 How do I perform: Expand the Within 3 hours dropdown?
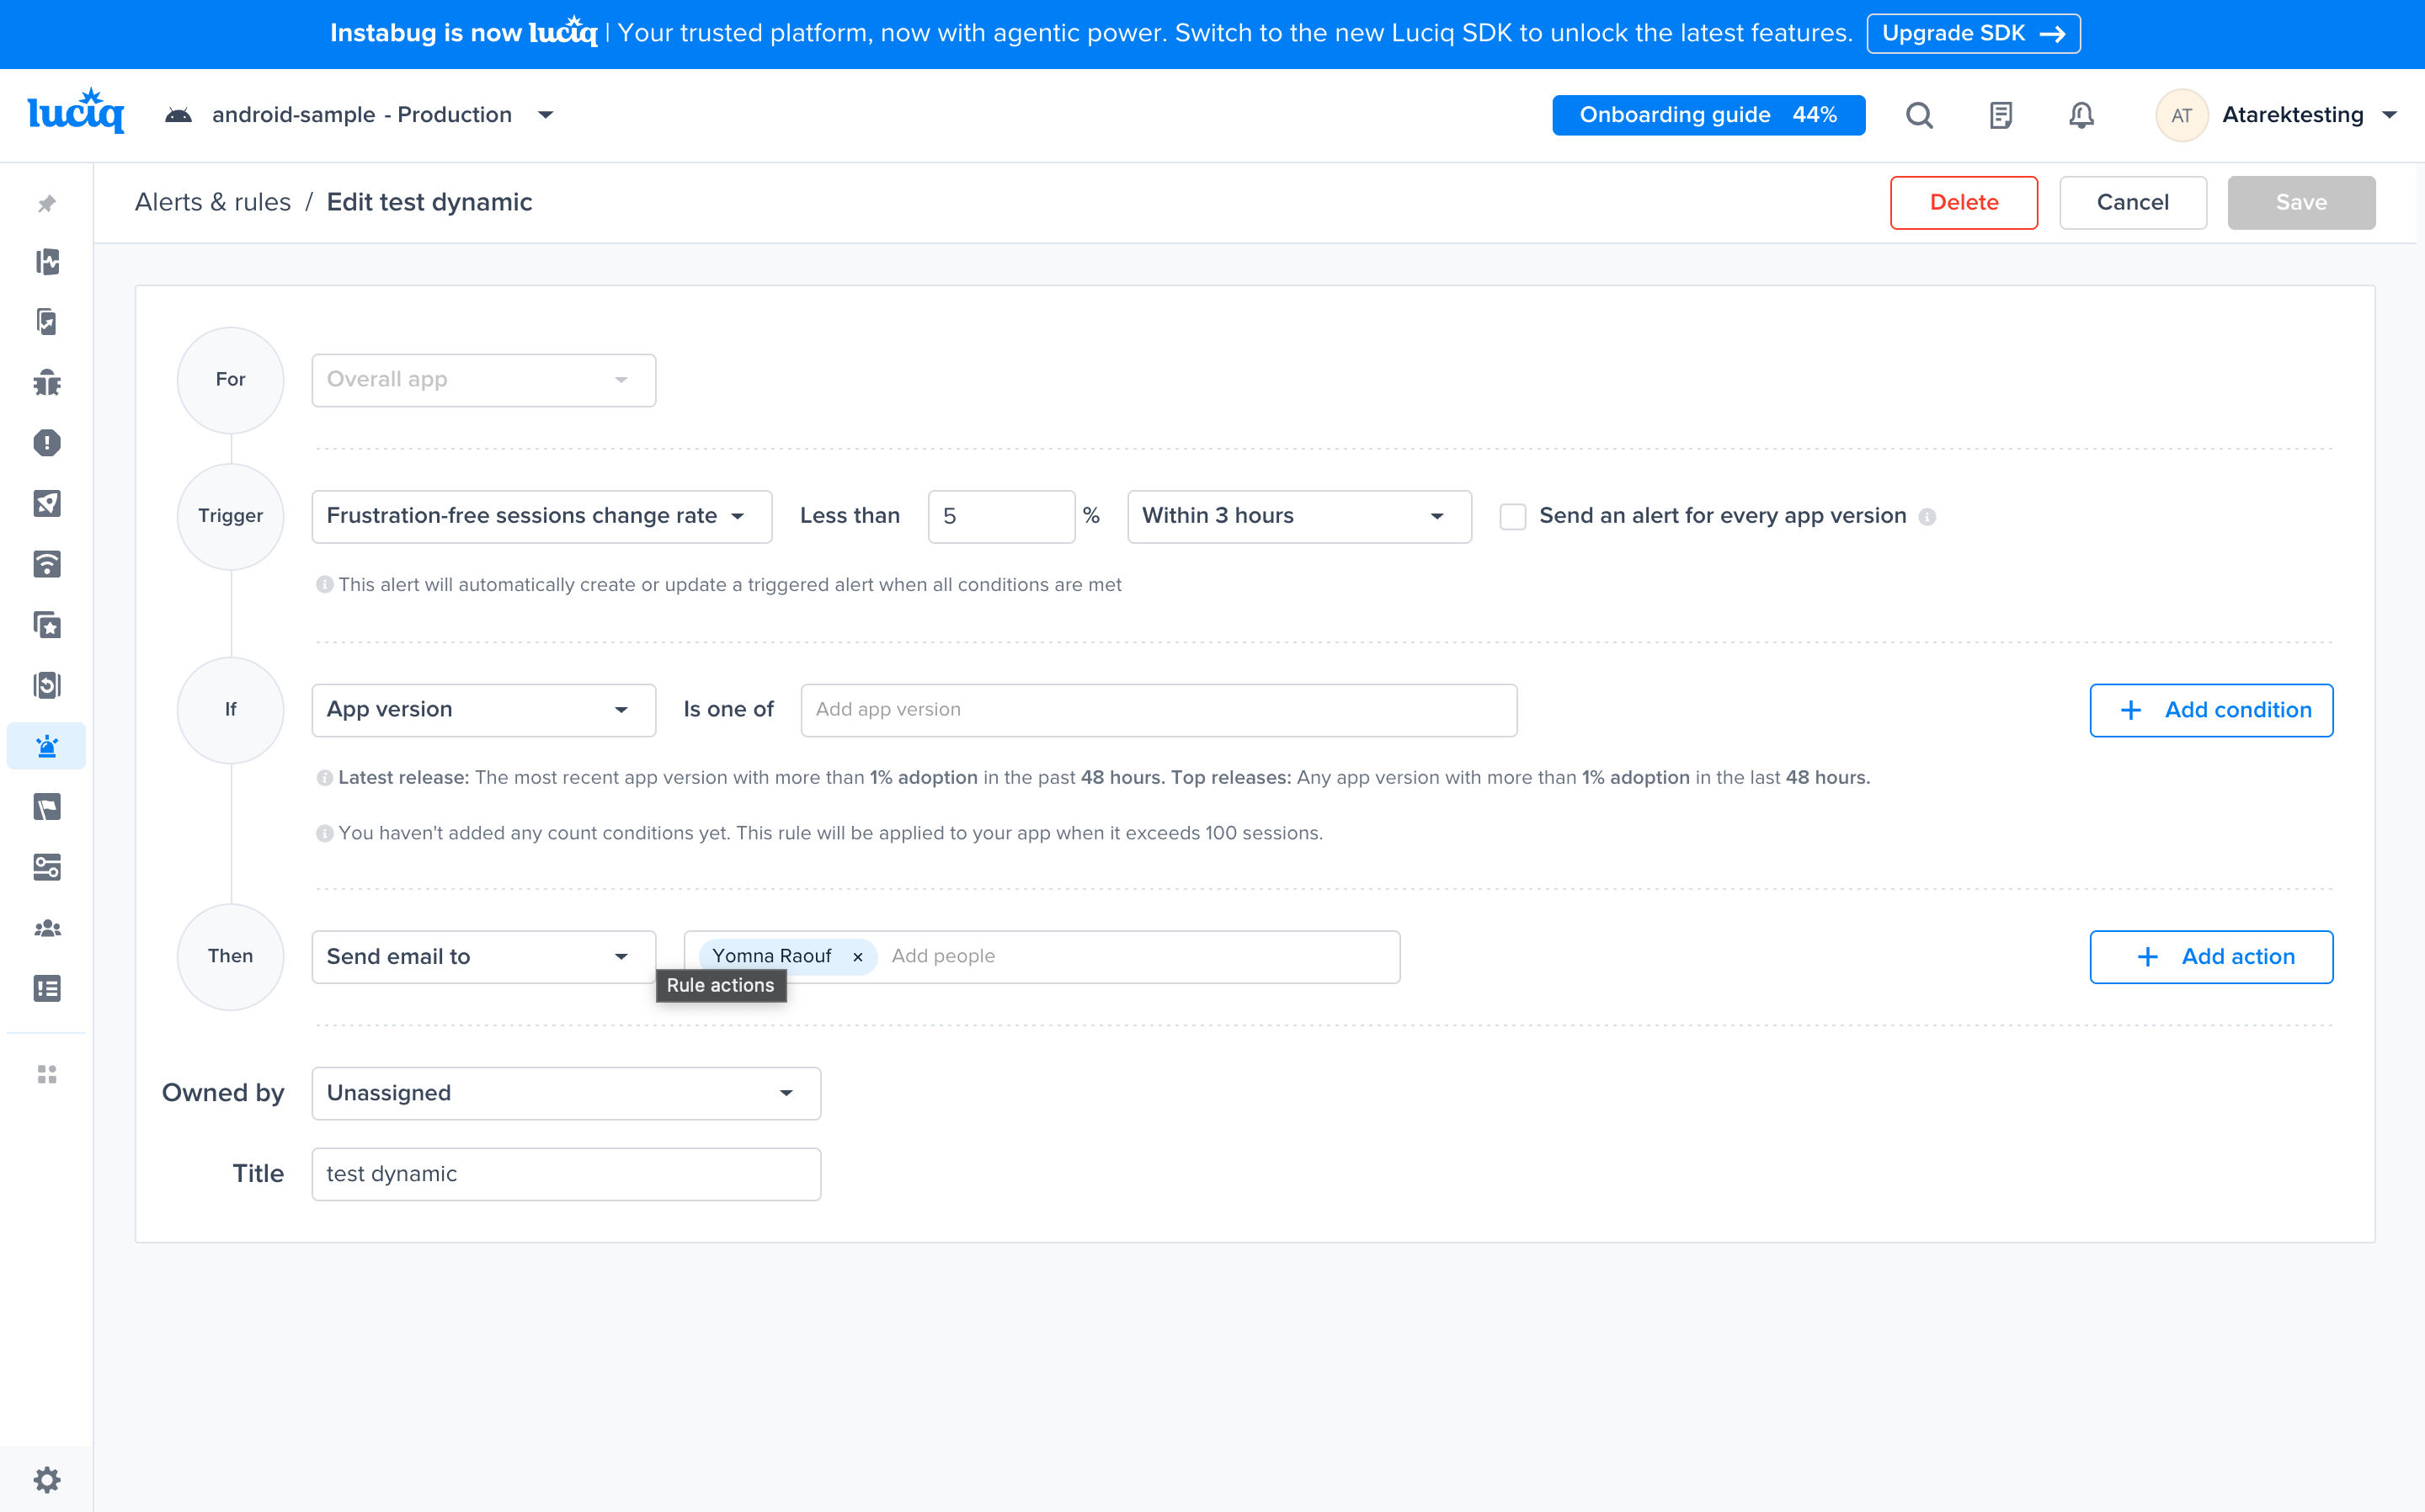(1298, 516)
